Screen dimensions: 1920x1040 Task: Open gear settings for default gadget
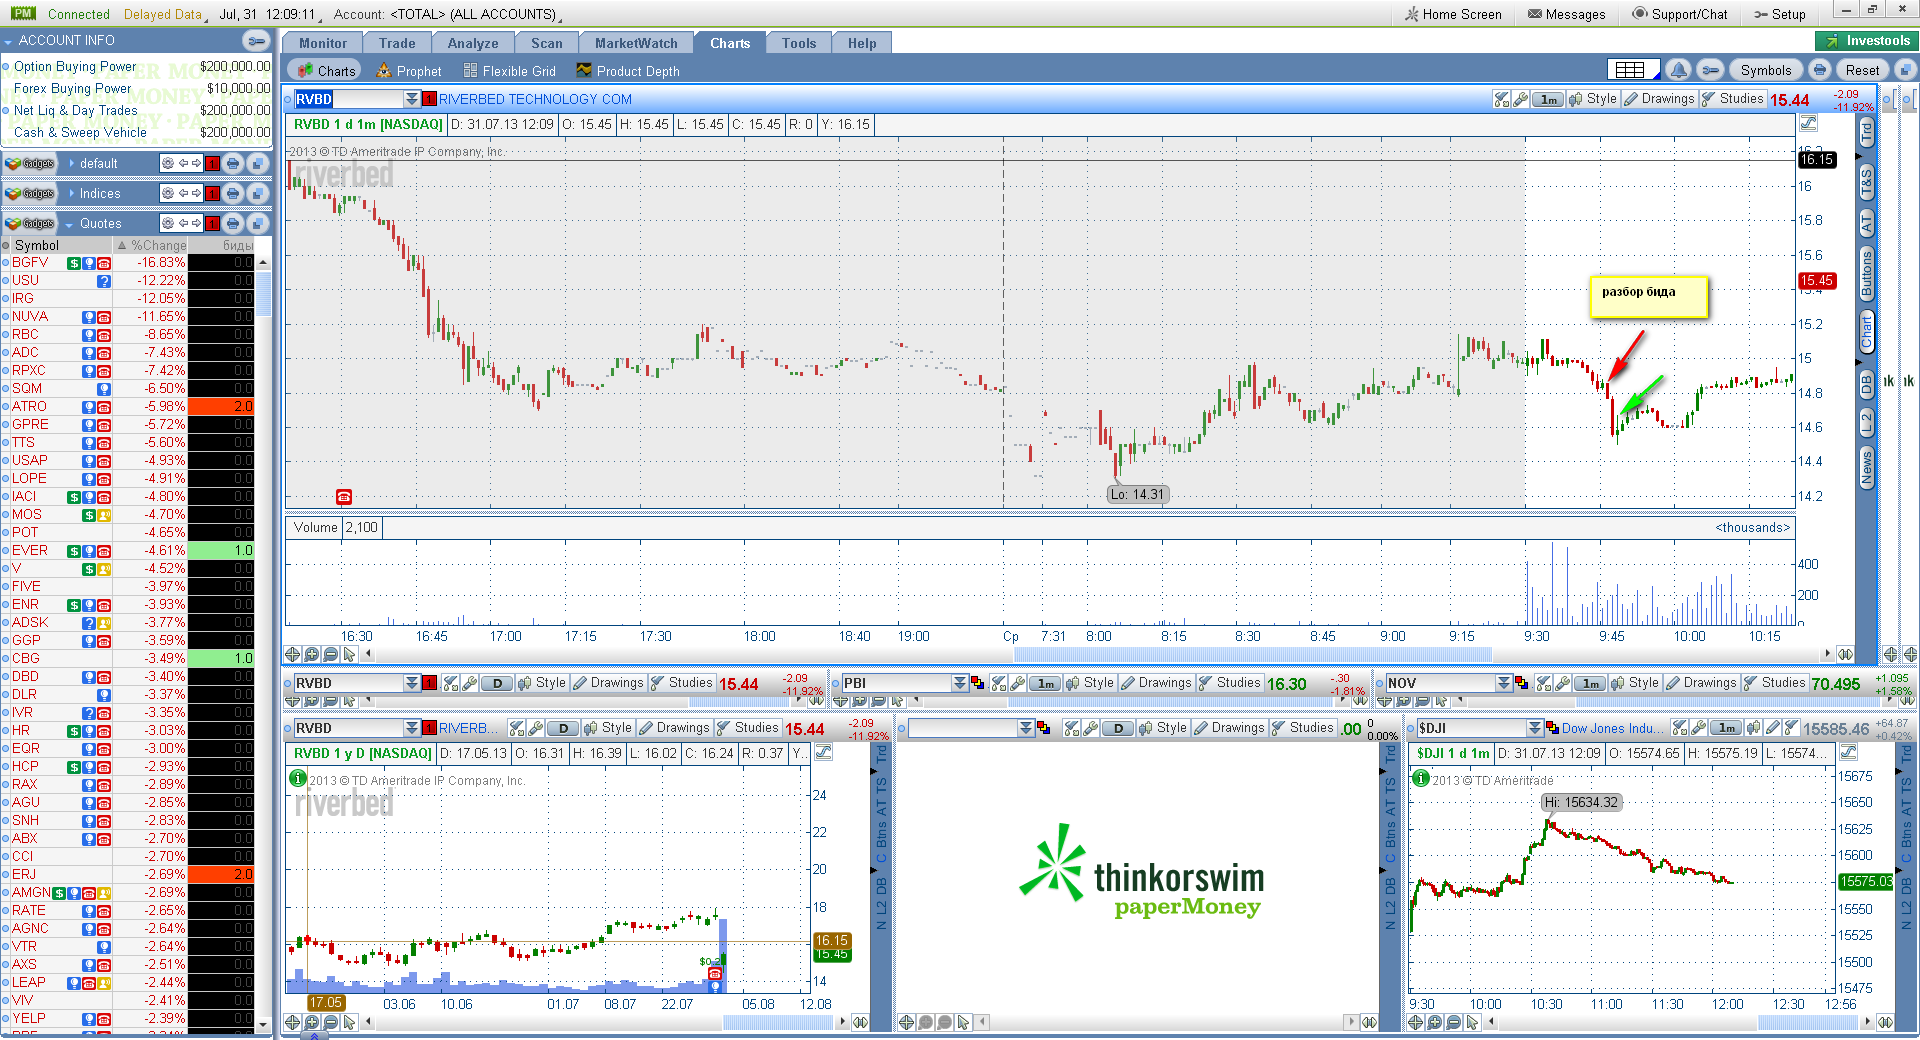point(168,163)
